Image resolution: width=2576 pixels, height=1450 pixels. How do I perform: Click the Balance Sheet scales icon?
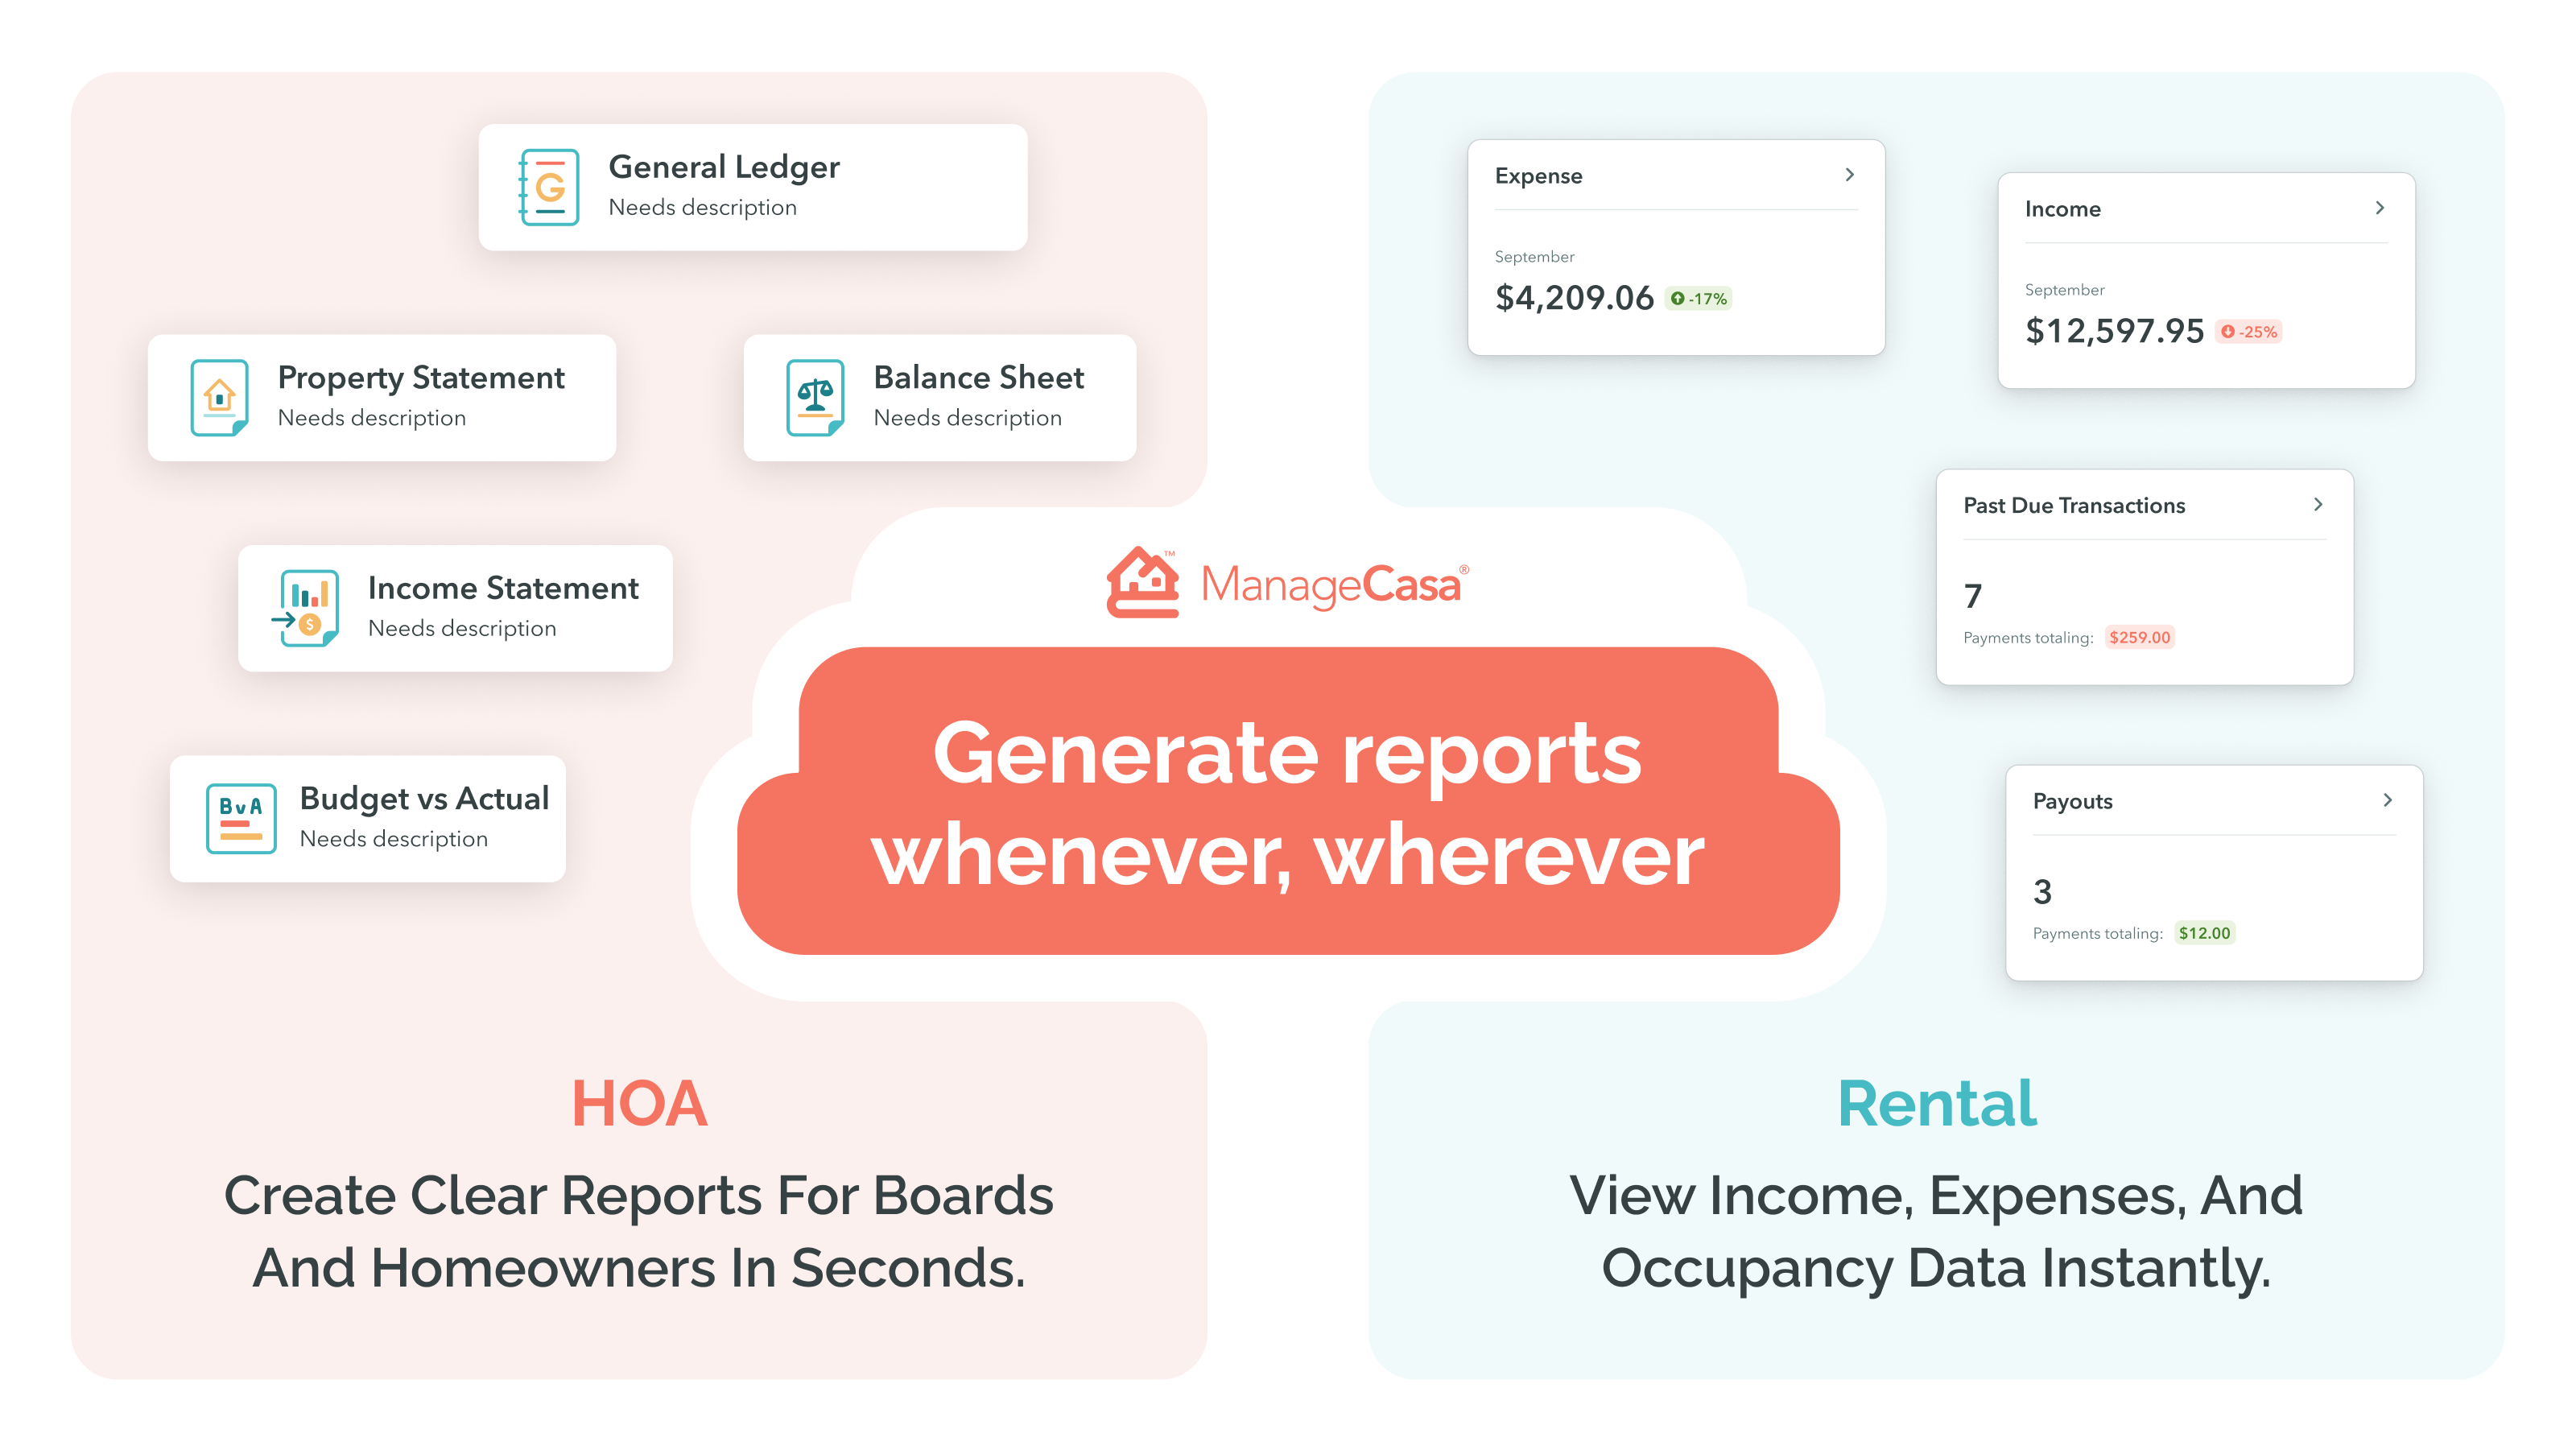pyautogui.click(x=815, y=398)
